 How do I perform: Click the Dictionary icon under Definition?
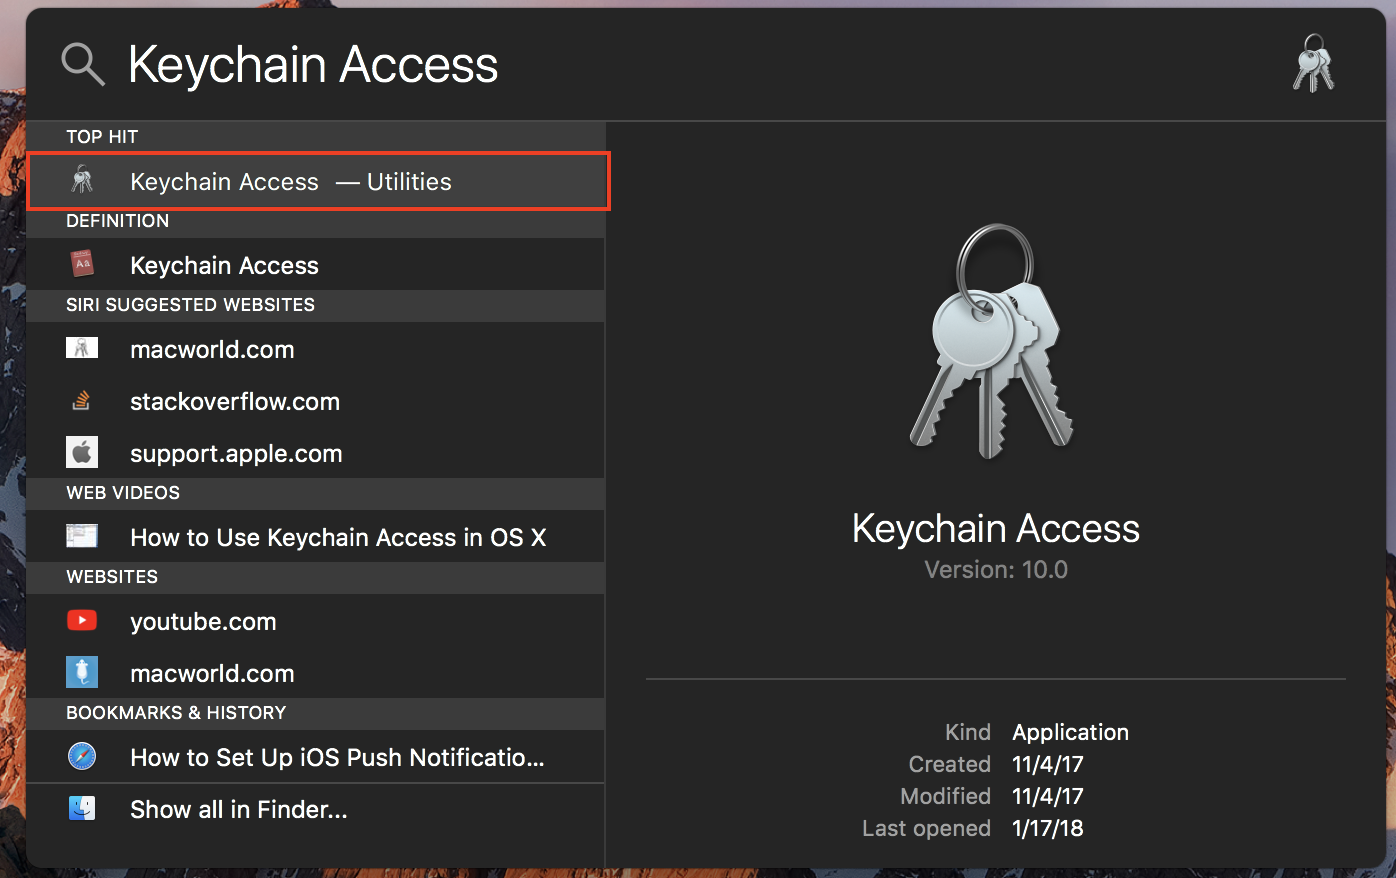coord(82,265)
